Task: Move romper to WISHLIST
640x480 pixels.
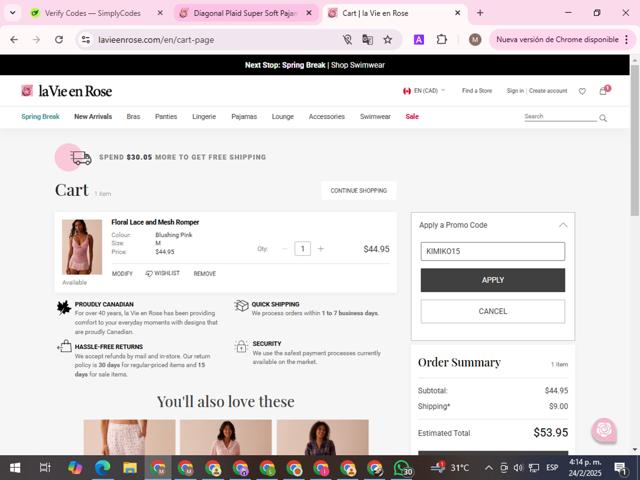Action: (162, 273)
